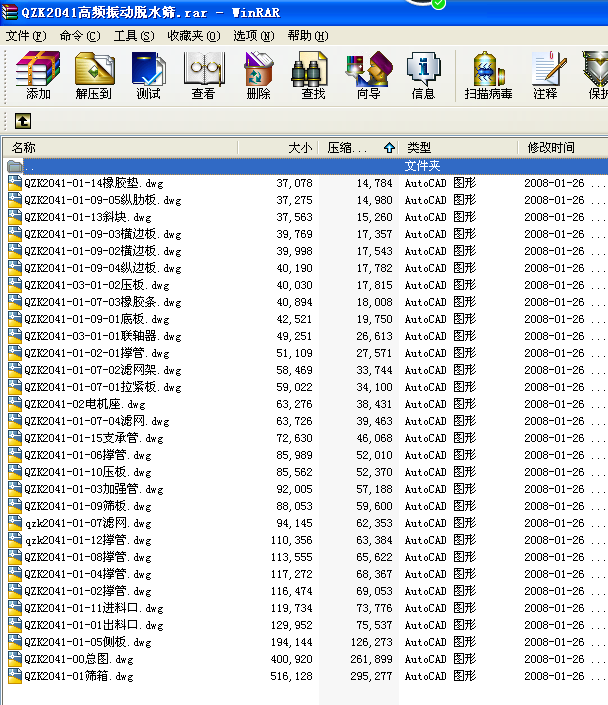Screen dimensions: 608x705
Task: Sort by Packed (压缩) column header
Action: [358, 147]
